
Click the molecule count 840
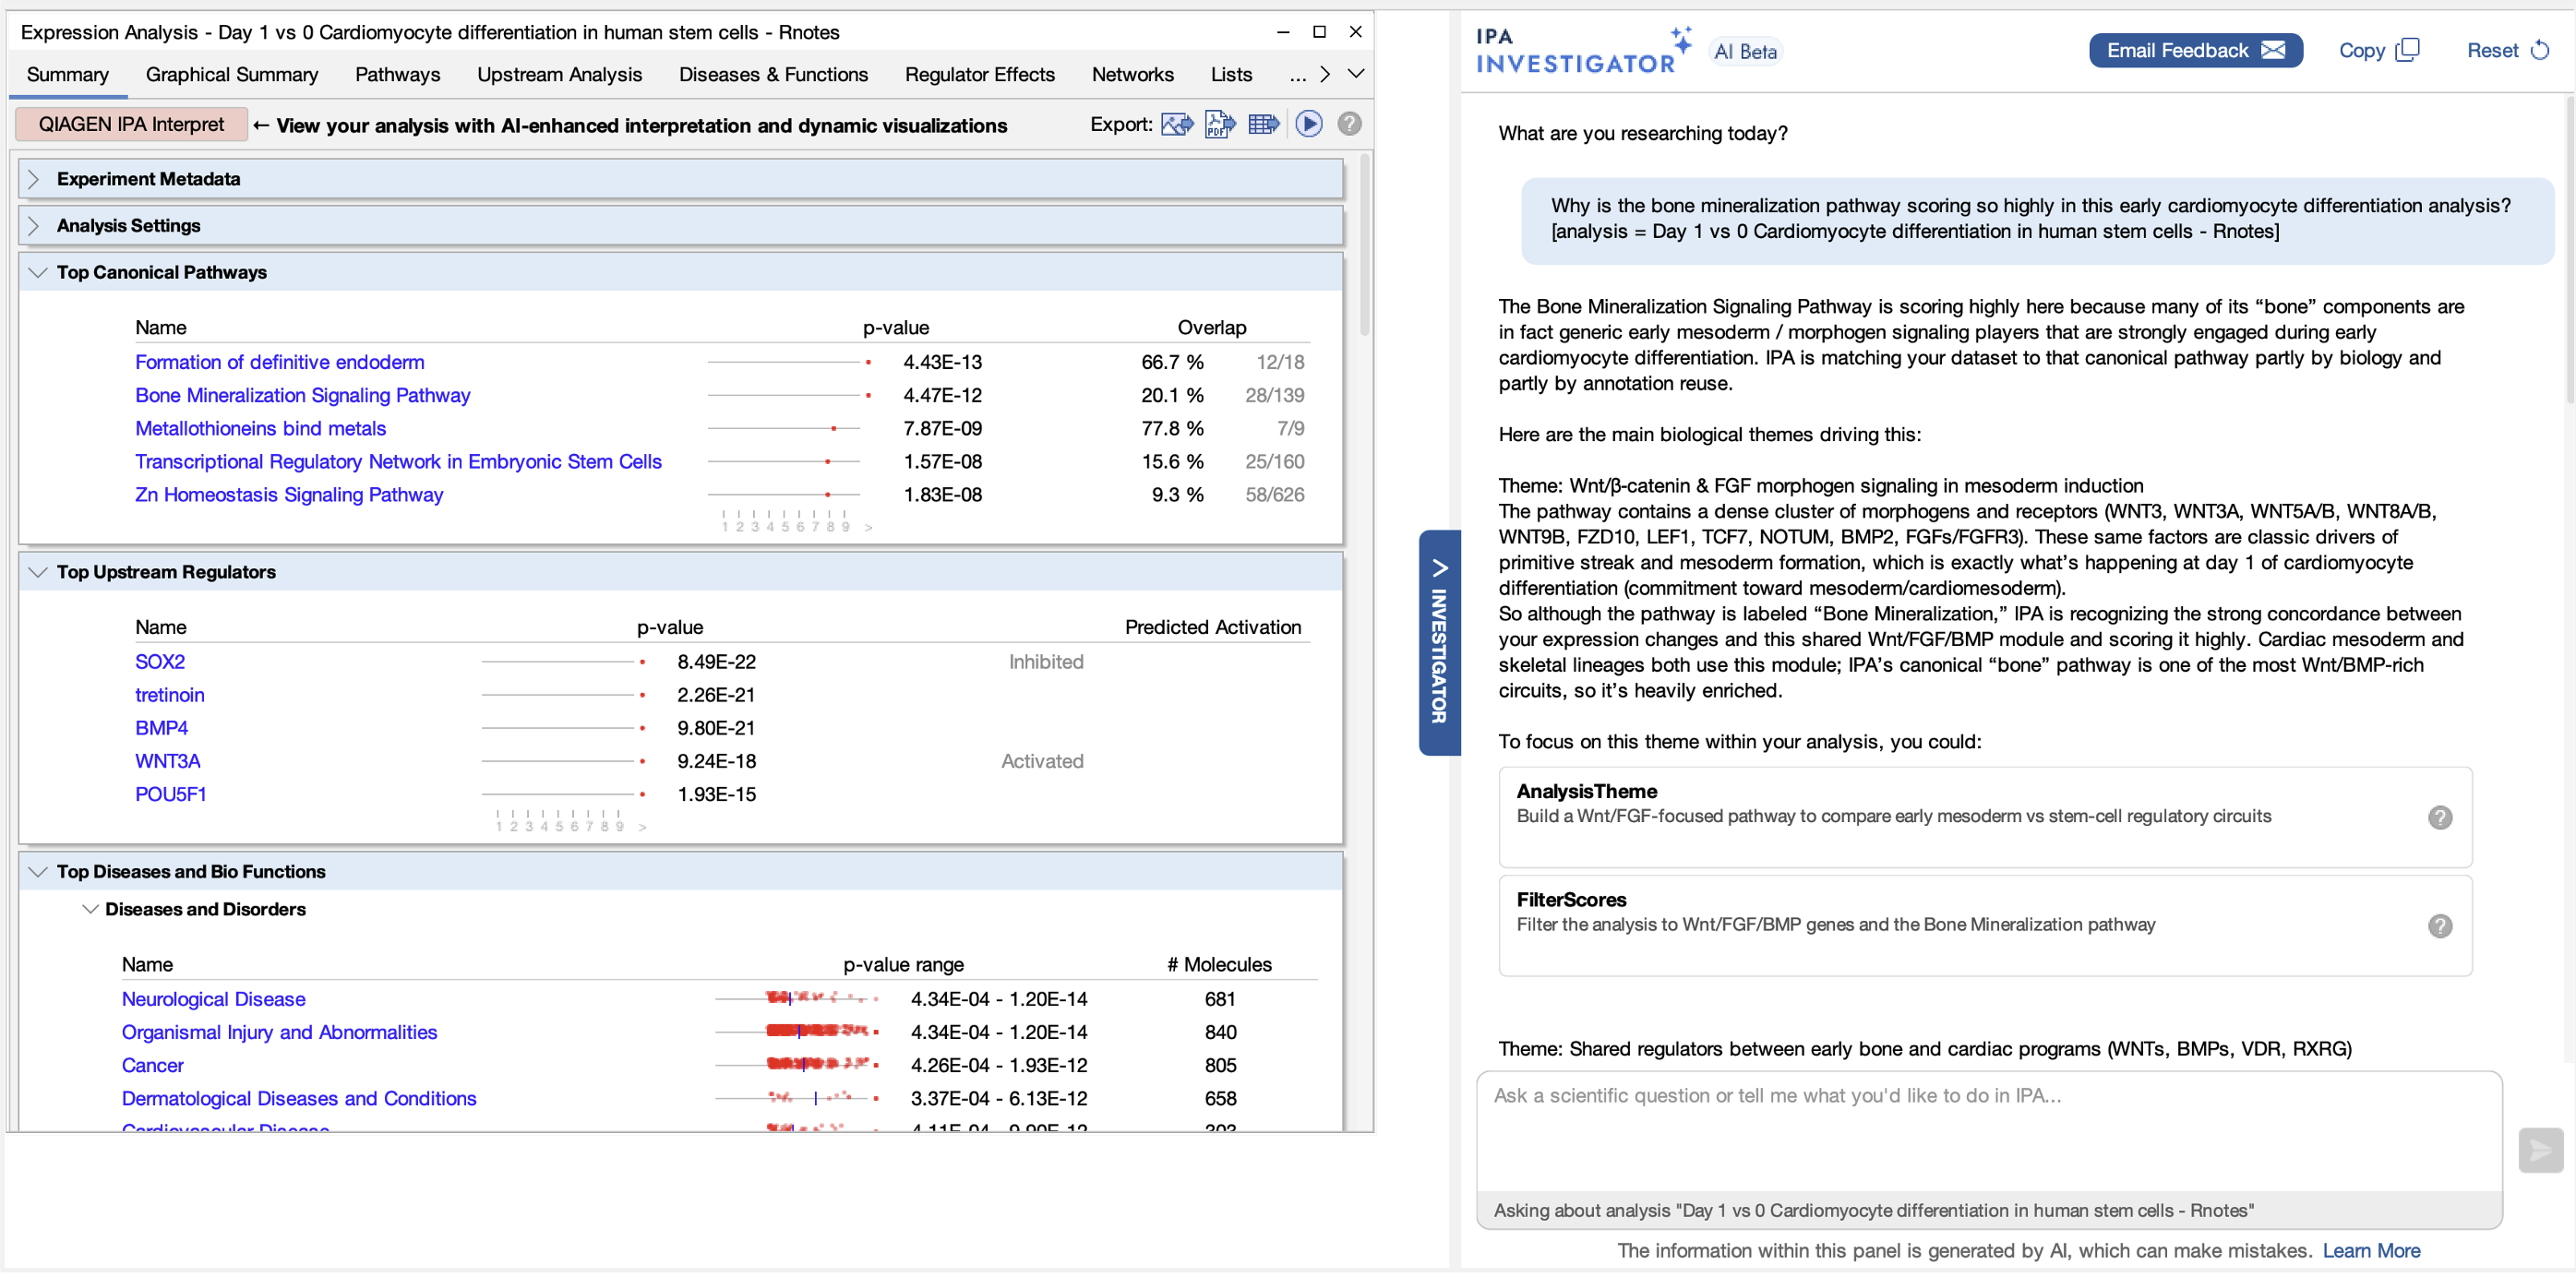pos(1220,1033)
